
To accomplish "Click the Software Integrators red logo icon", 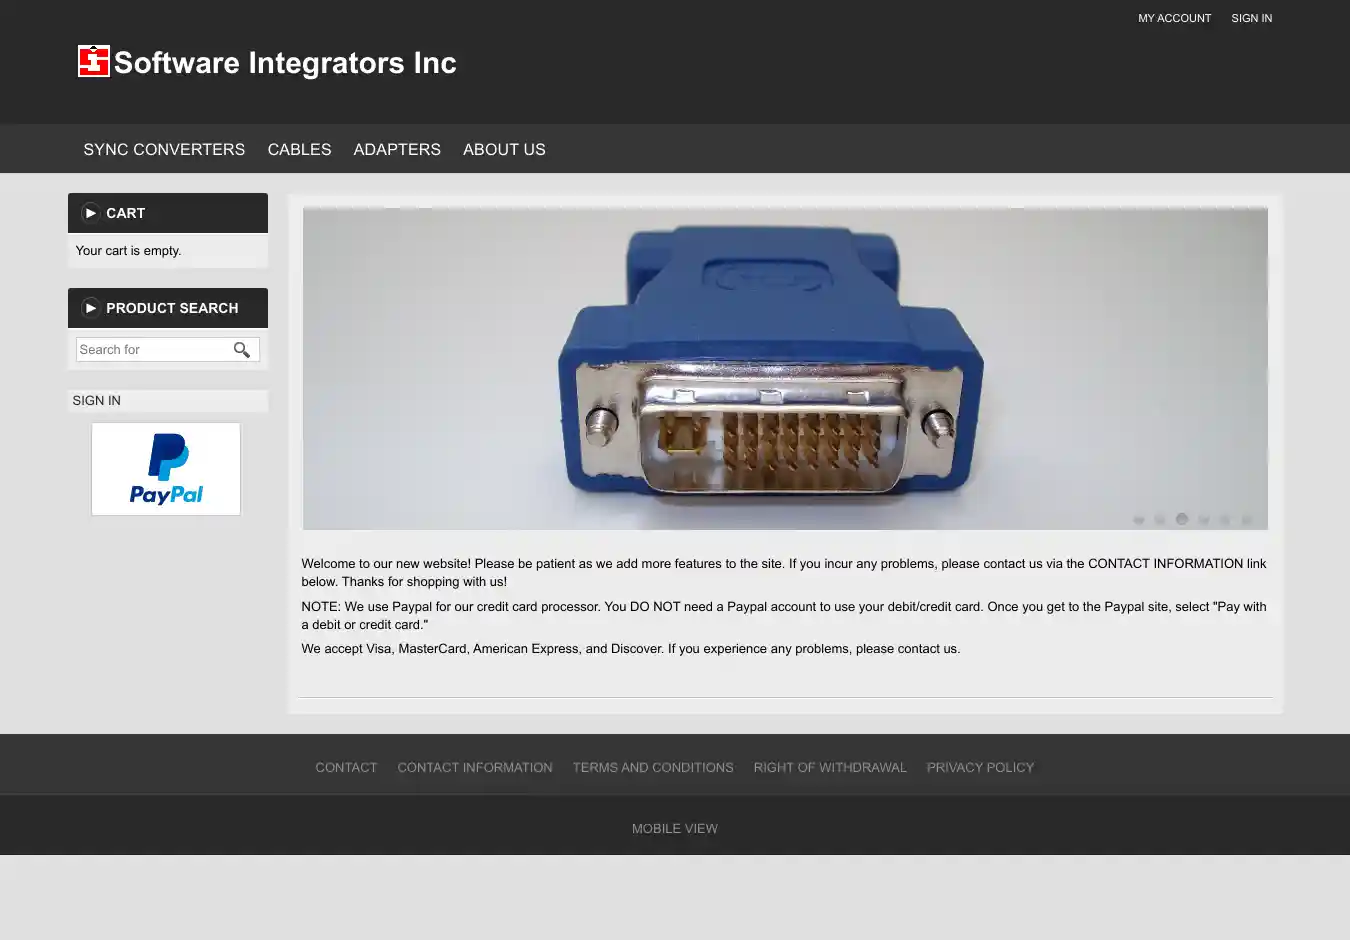I will tap(93, 62).
